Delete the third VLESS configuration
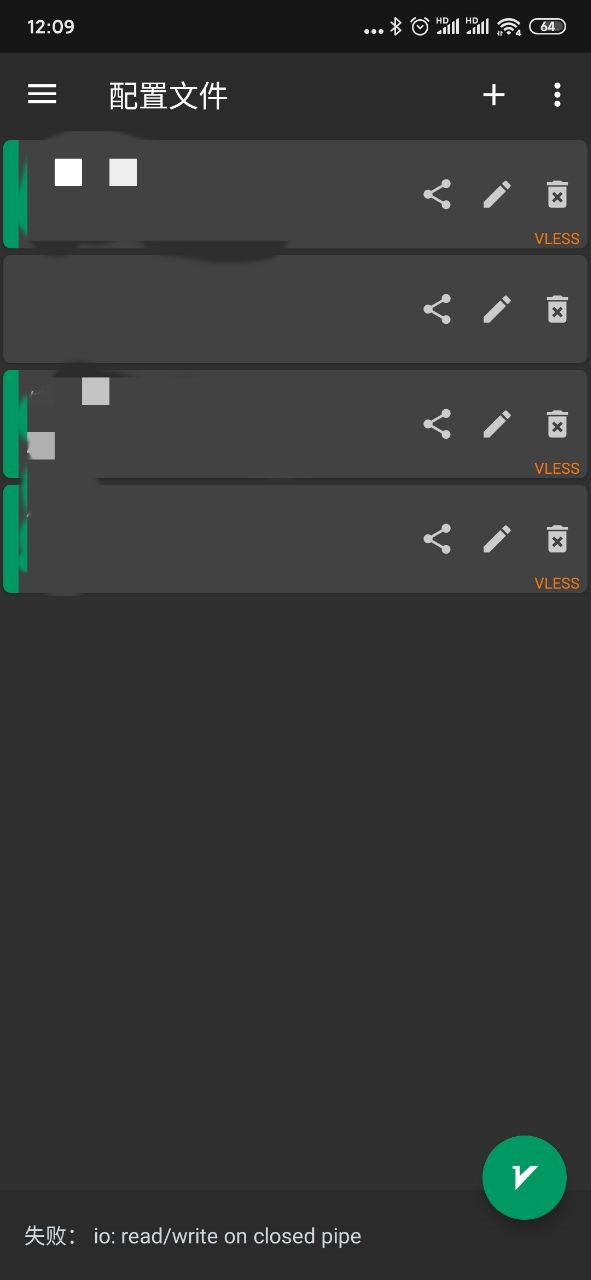The image size is (591, 1280). click(557, 424)
